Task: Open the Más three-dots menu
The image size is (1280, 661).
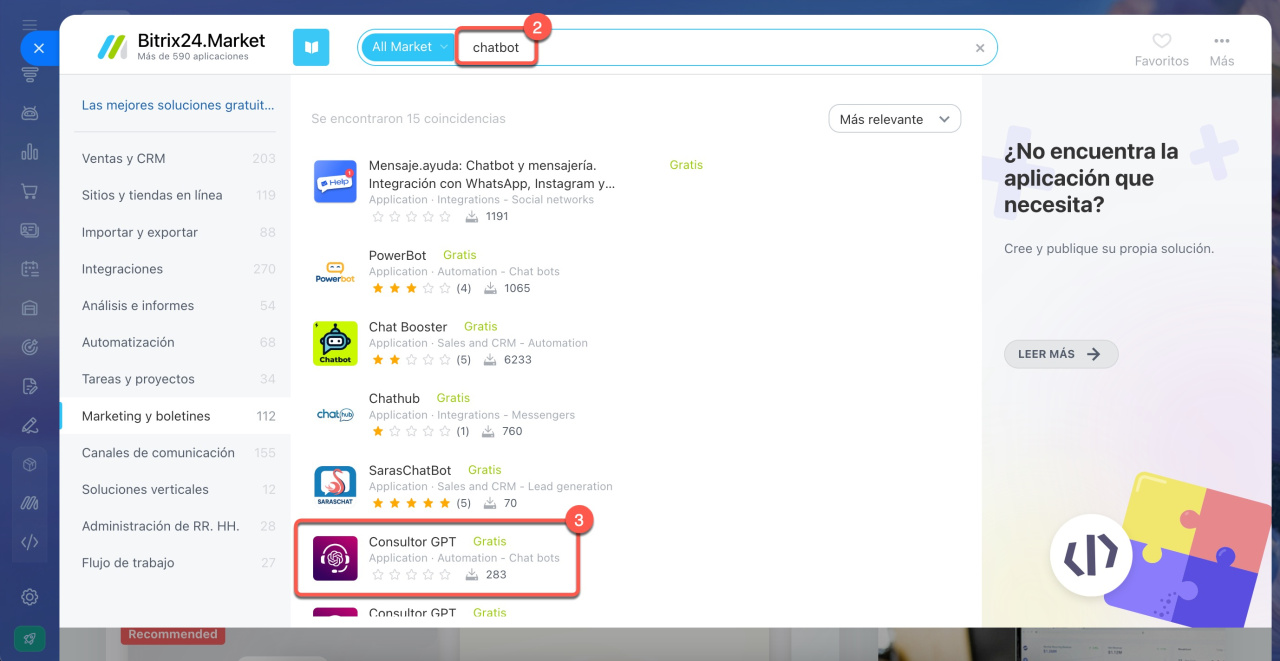Action: click(x=1222, y=50)
